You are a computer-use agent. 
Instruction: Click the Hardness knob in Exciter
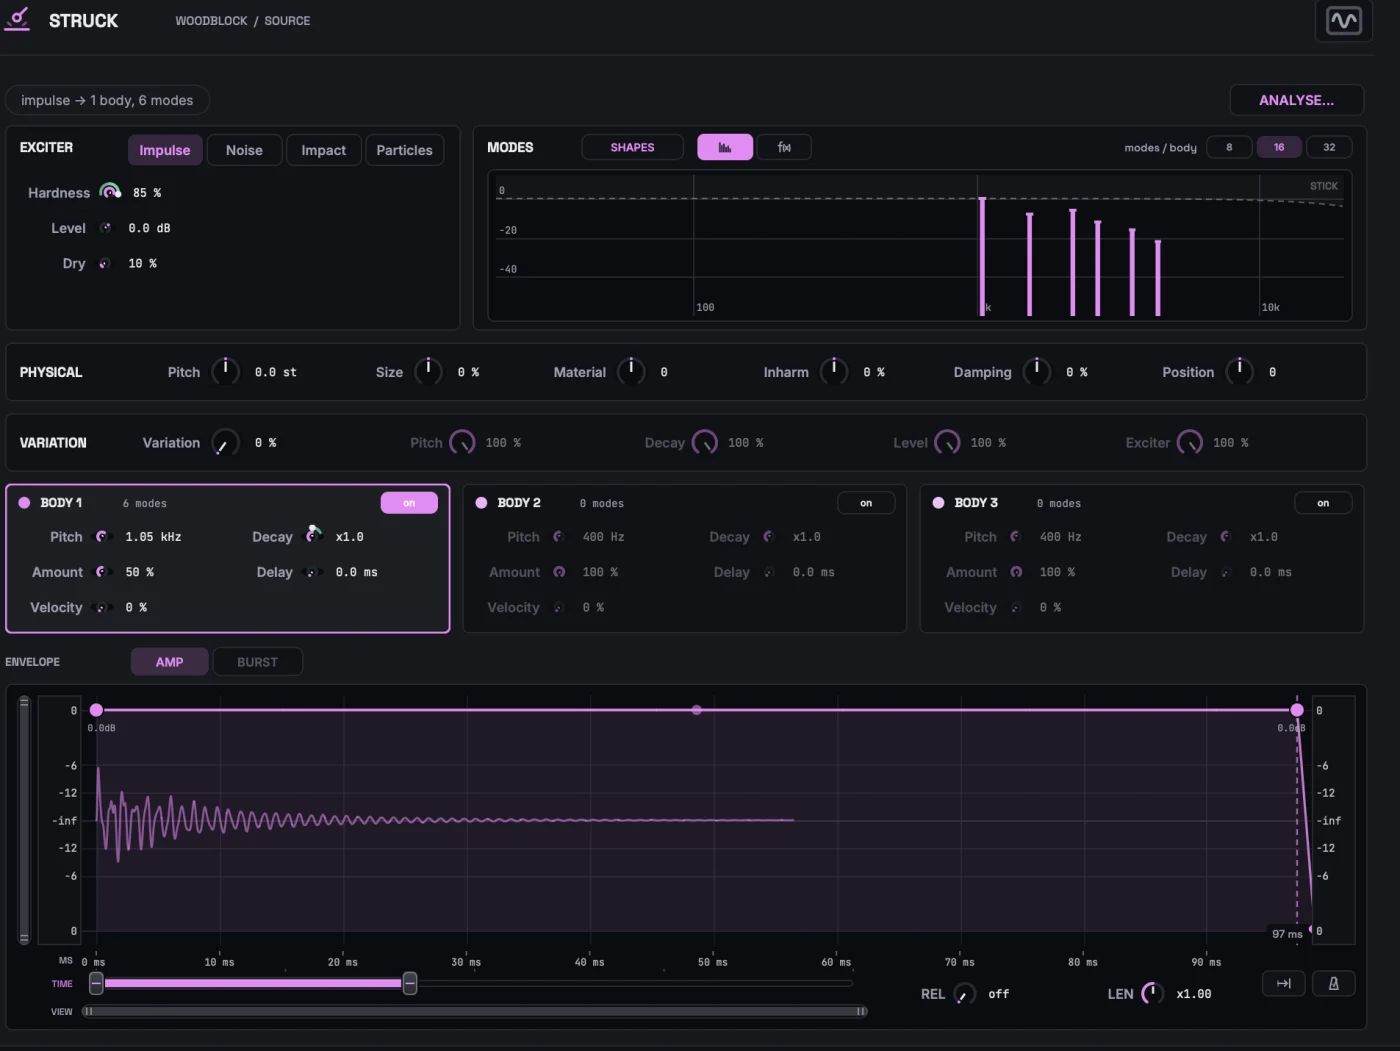(x=110, y=192)
